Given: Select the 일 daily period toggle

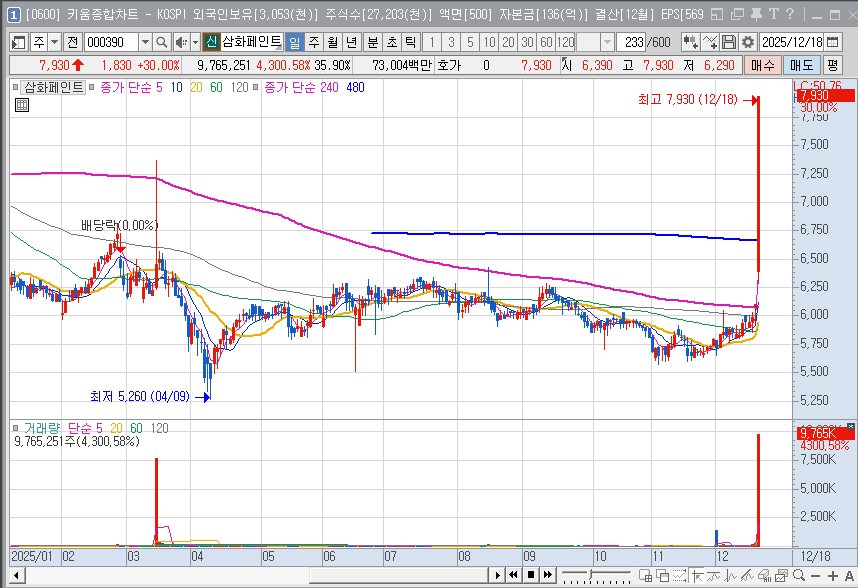Looking at the screenshot, I should tap(294, 42).
